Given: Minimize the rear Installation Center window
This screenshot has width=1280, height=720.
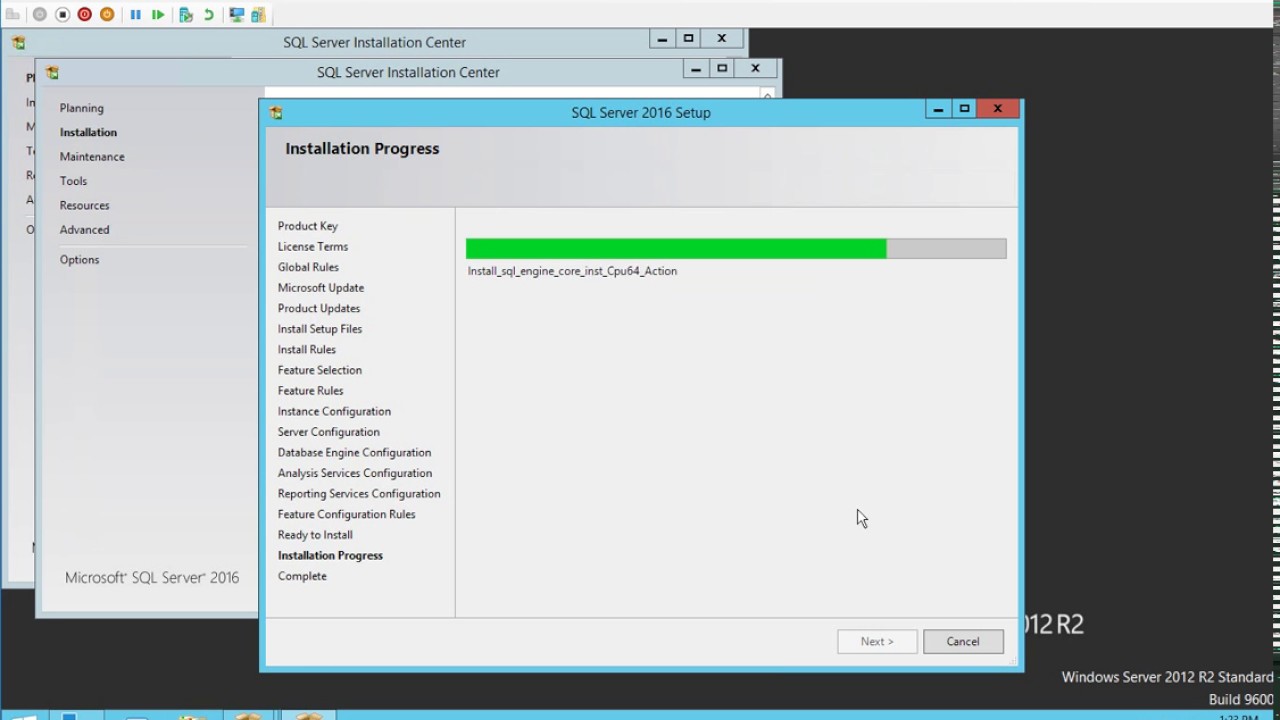Looking at the screenshot, I should [x=662, y=39].
